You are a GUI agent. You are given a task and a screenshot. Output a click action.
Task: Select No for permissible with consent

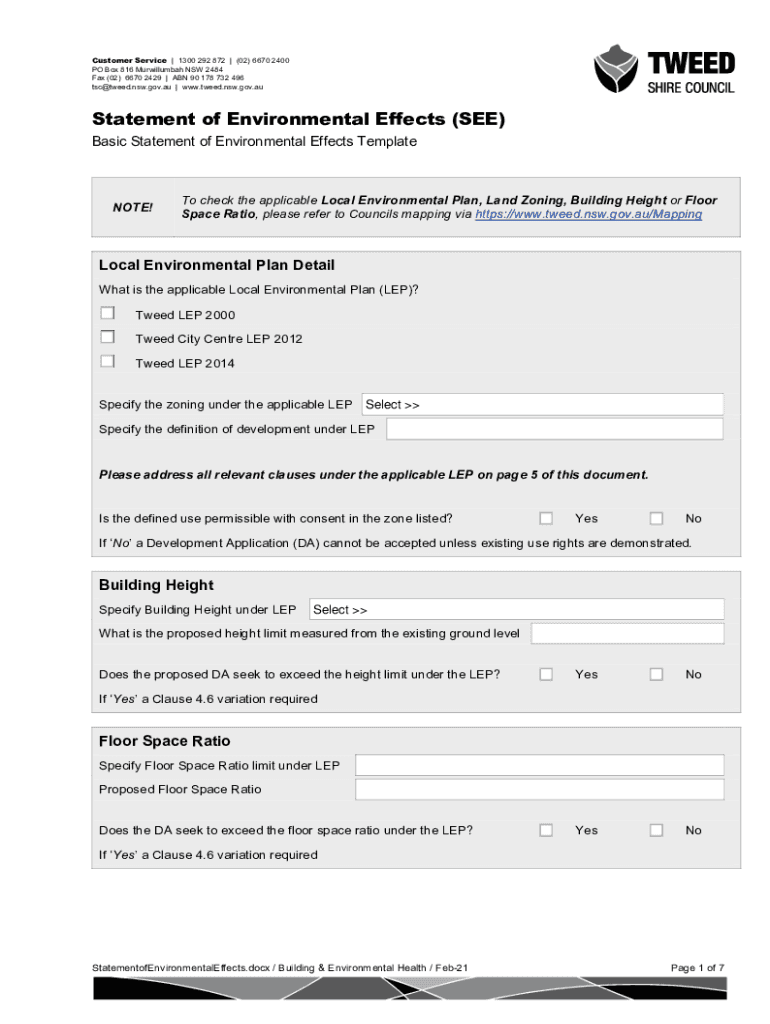coord(656,518)
